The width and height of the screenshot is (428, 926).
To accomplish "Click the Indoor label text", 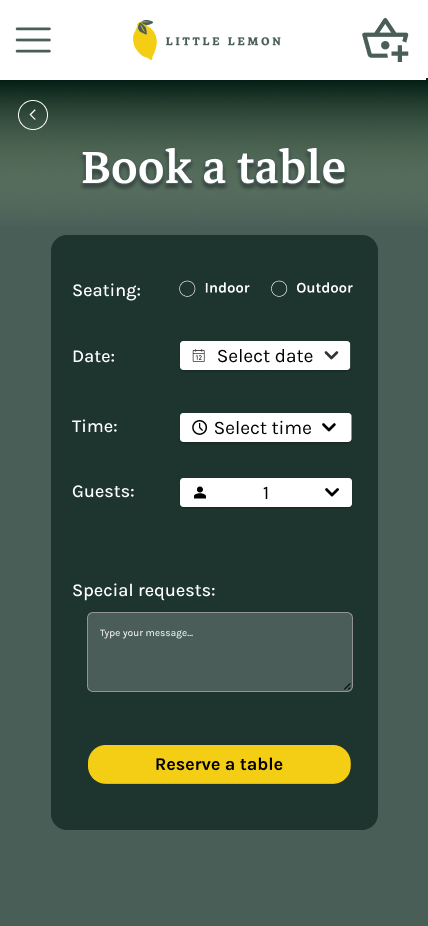I will click(227, 288).
